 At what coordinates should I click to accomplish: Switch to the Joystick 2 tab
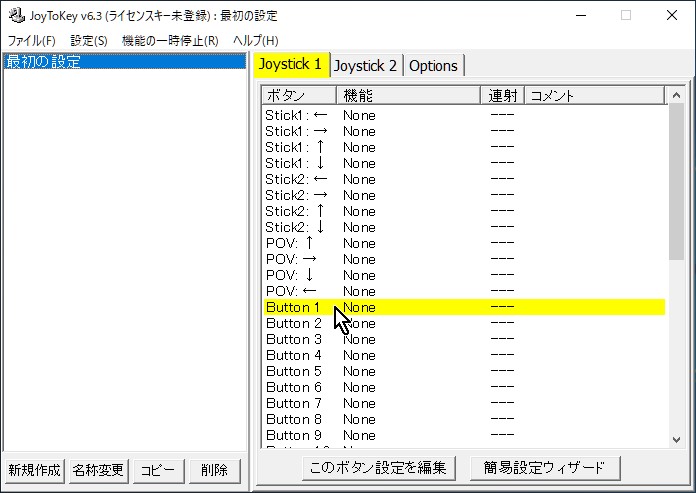click(x=365, y=66)
